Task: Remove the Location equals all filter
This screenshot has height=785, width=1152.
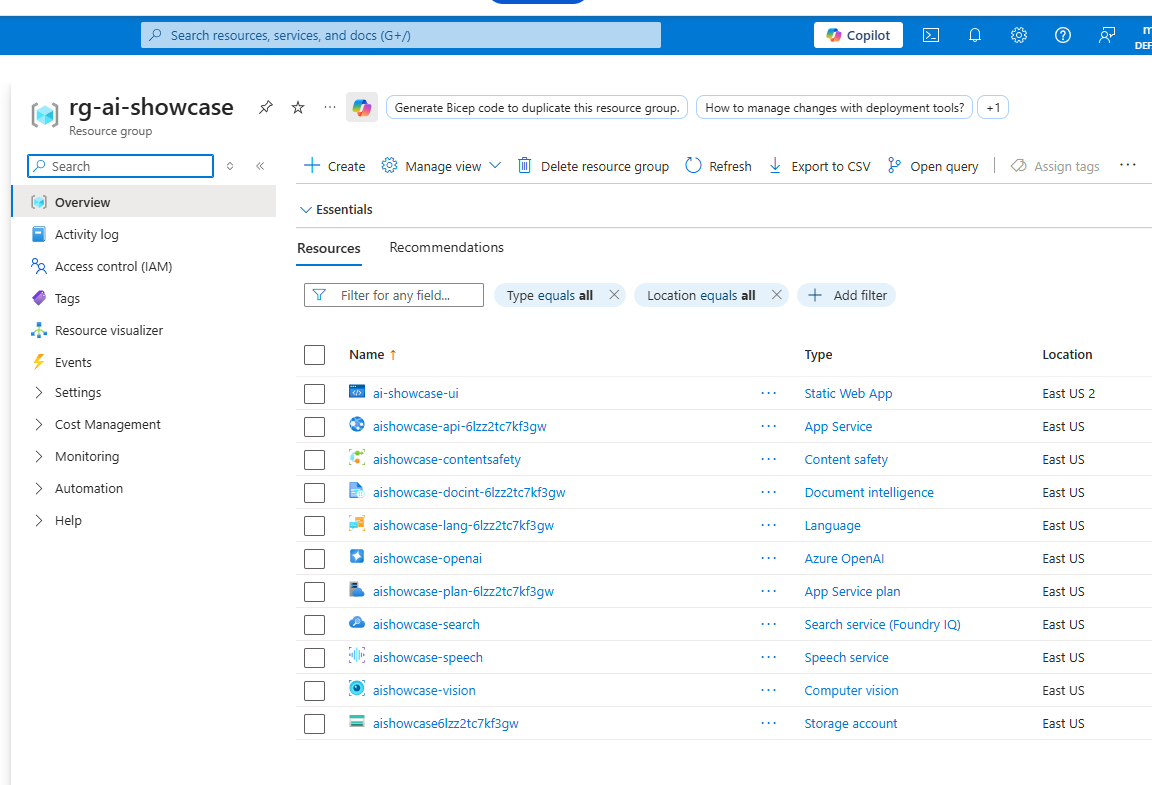Action: coord(777,295)
